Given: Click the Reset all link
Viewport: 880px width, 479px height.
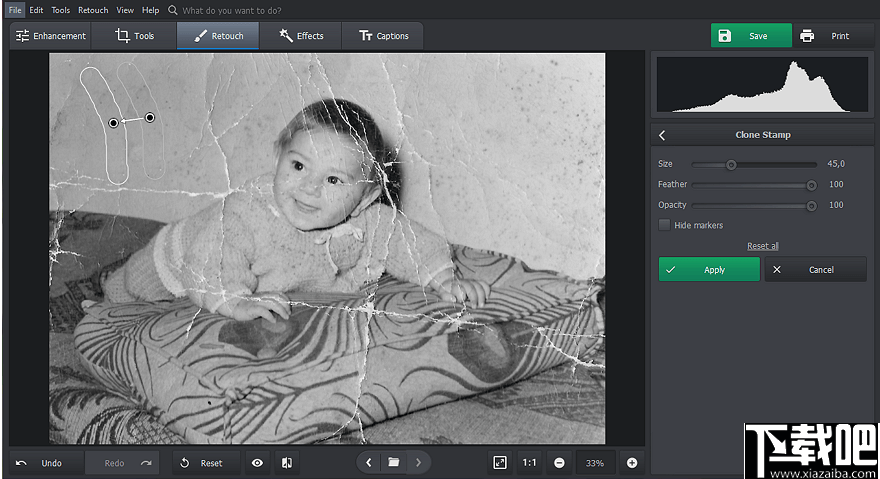Looking at the screenshot, I should 762,246.
